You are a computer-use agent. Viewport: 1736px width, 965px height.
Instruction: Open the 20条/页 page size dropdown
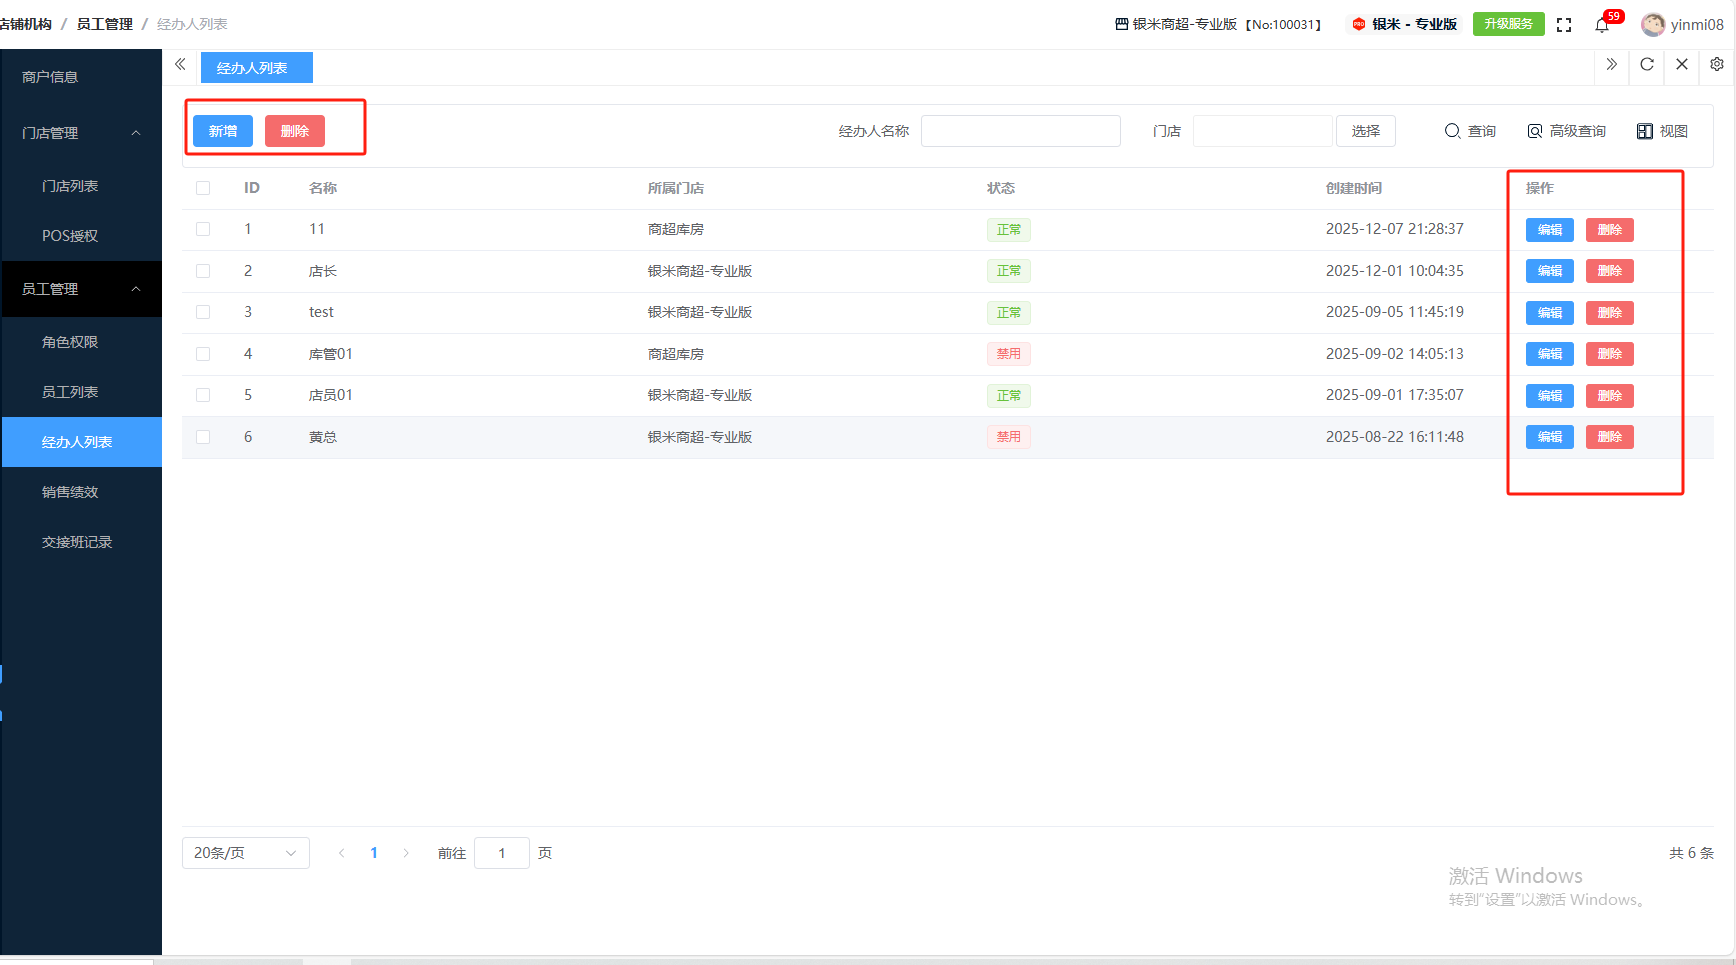pyautogui.click(x=245, y=853)
